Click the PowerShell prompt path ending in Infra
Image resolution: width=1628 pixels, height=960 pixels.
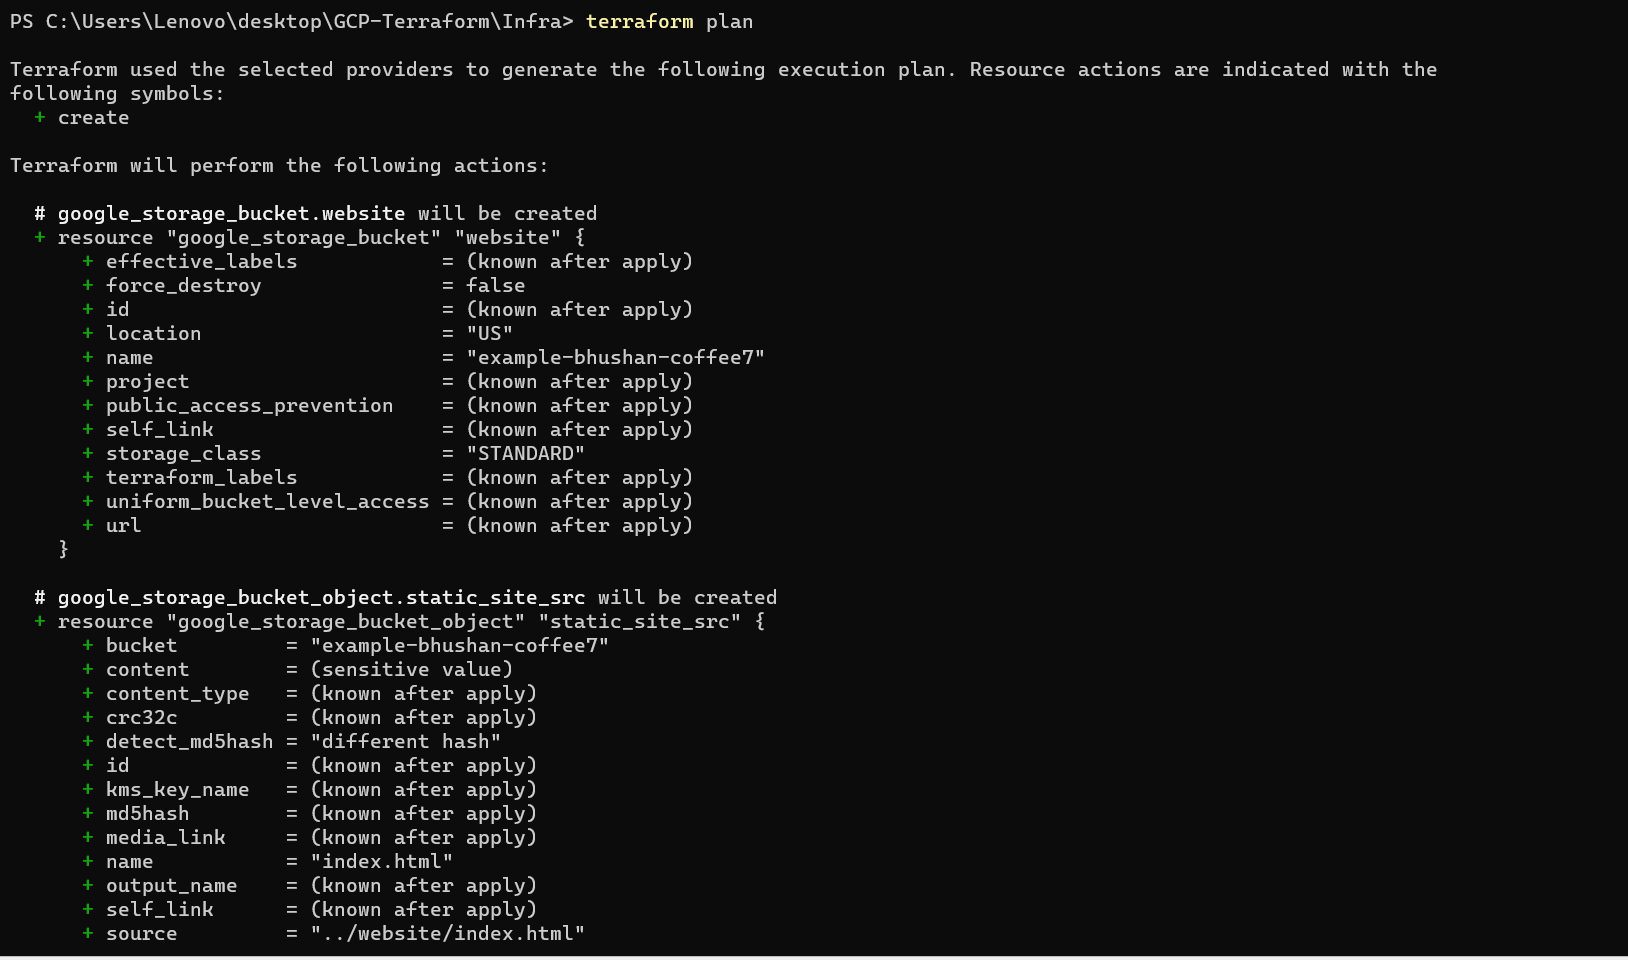click(x=291, y=22)
